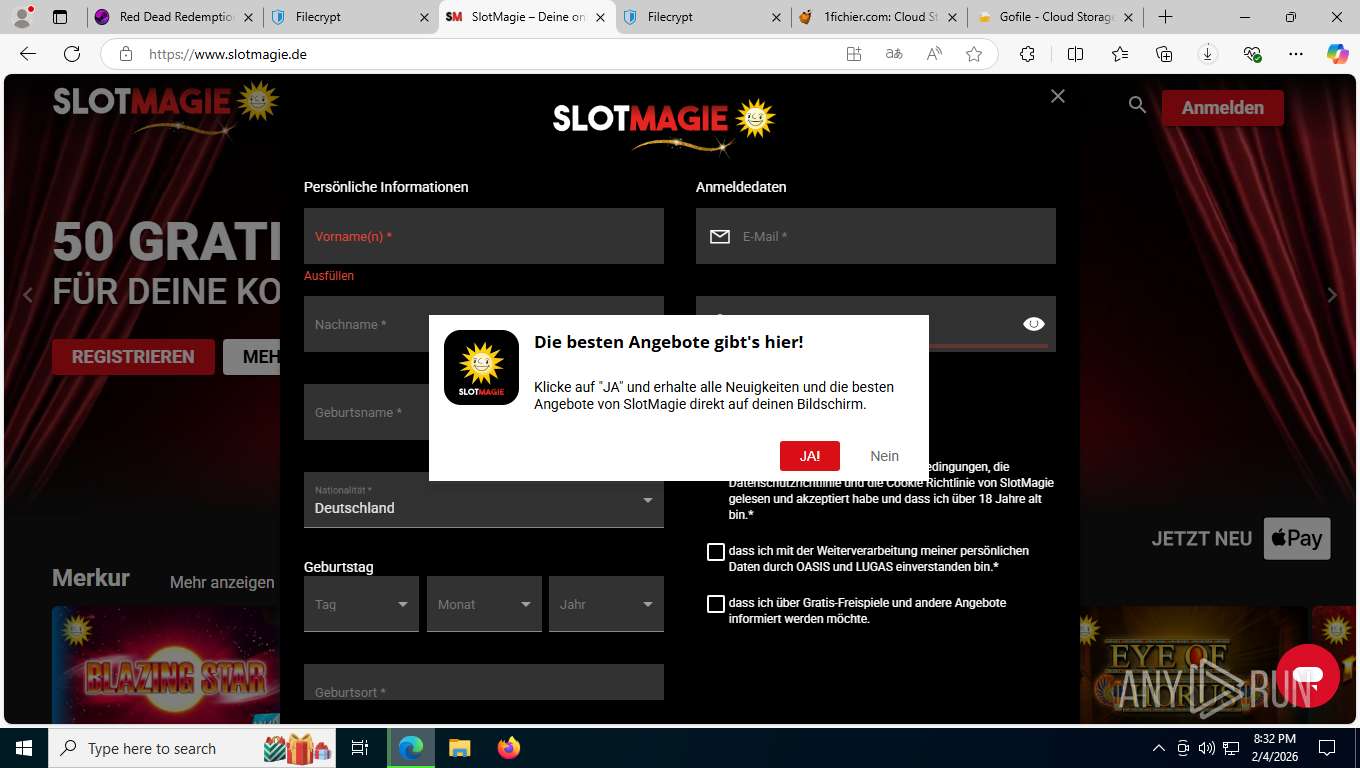Open the Downloads icon

(1207, 54)
